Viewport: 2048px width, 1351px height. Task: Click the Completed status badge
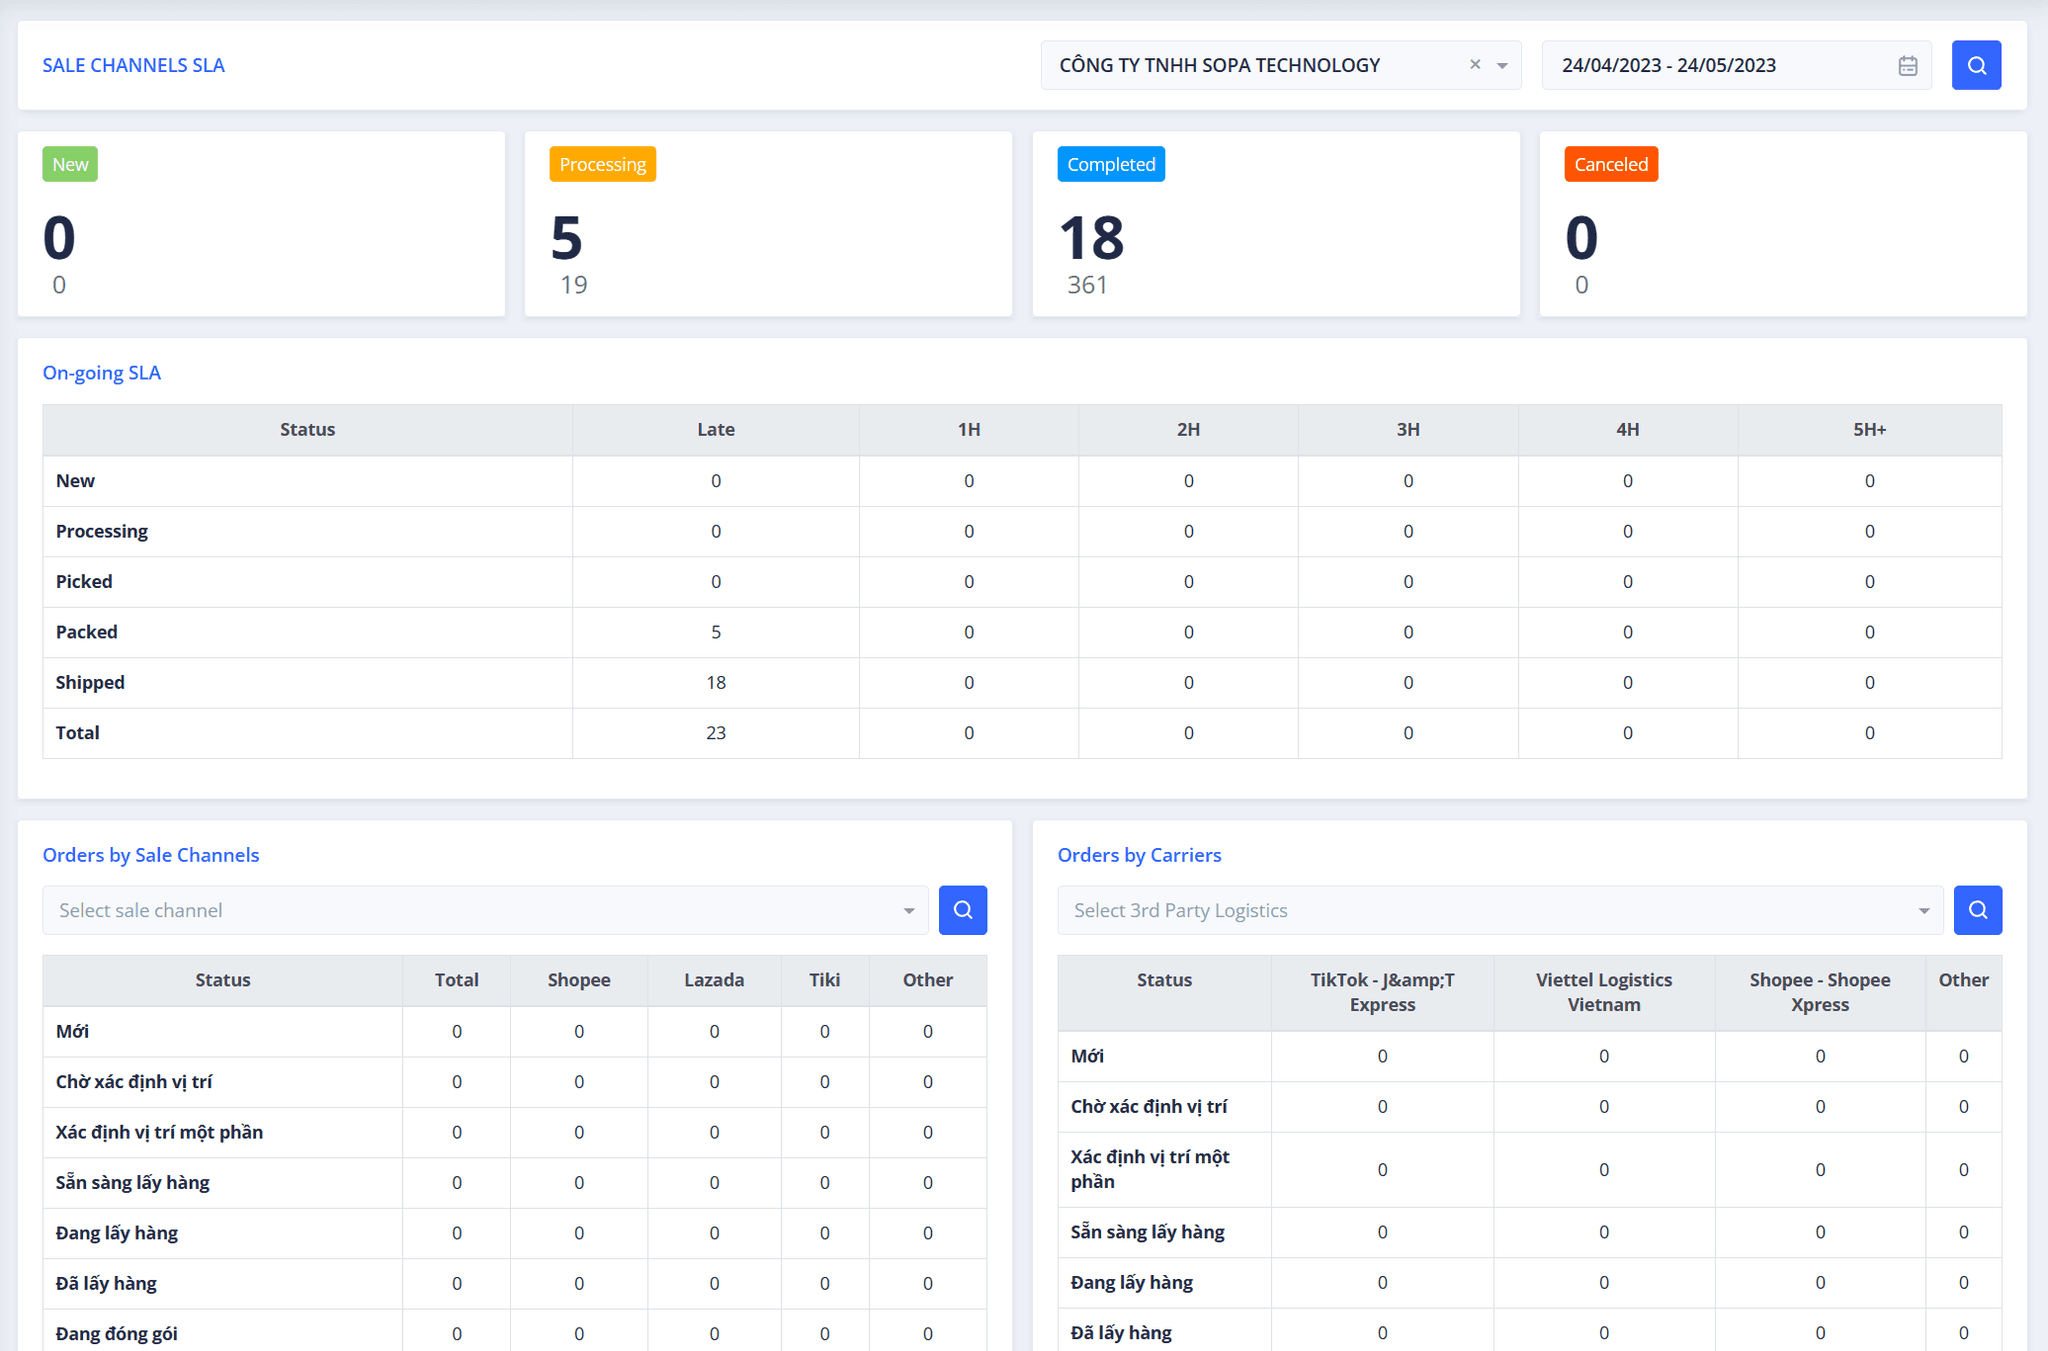point(1110,163)
